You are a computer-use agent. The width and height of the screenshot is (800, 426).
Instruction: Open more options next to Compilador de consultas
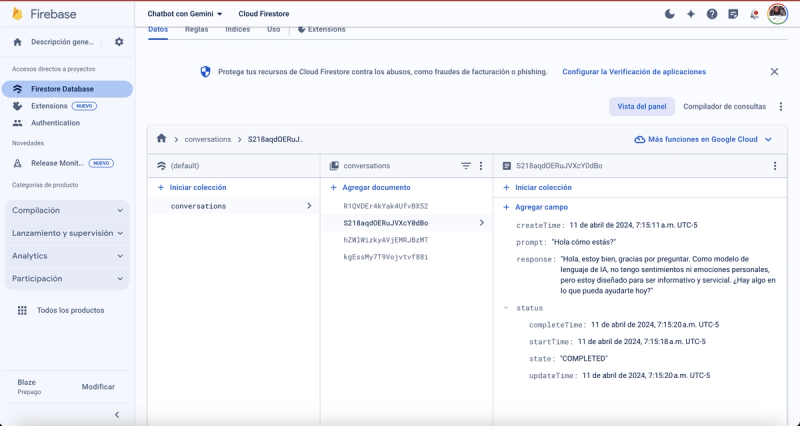pos(781,107)
